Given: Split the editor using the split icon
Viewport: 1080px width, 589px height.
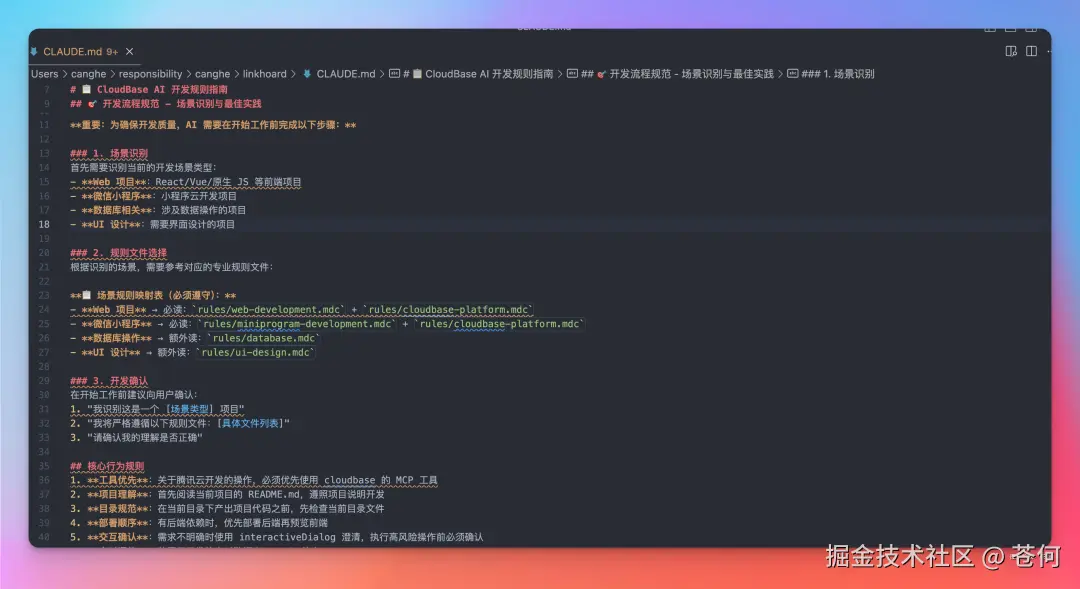Looking at the screenshot, I should tap(1033, 51).
